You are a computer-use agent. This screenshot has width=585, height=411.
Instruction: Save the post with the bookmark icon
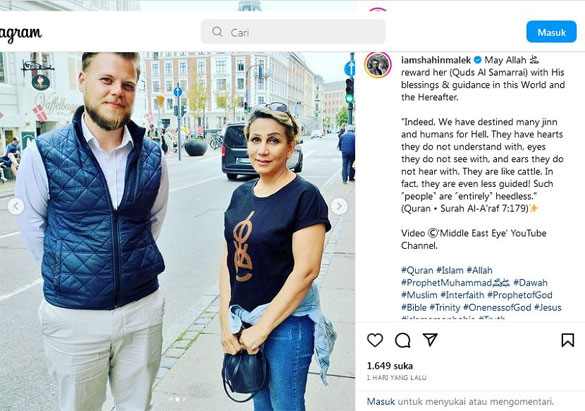point(567,340)
